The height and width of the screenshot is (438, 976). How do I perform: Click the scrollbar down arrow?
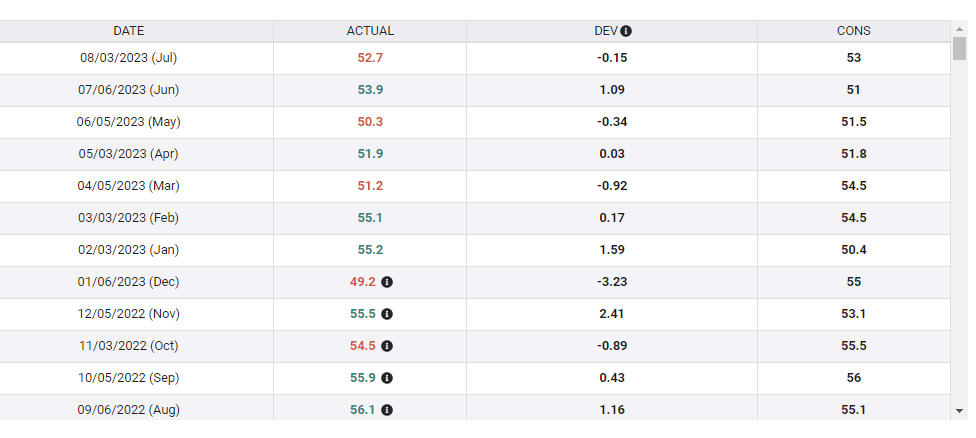(x=959, y=410)
